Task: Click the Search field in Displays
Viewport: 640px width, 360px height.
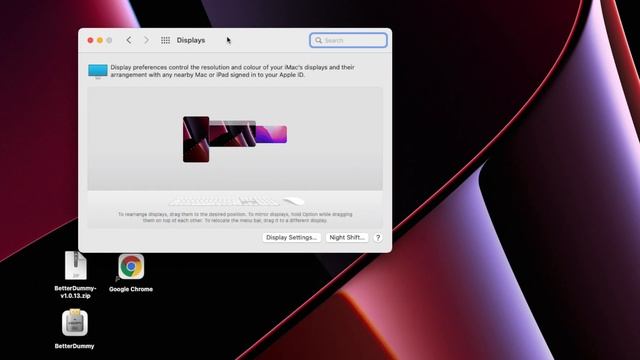Action: [348, 40]
